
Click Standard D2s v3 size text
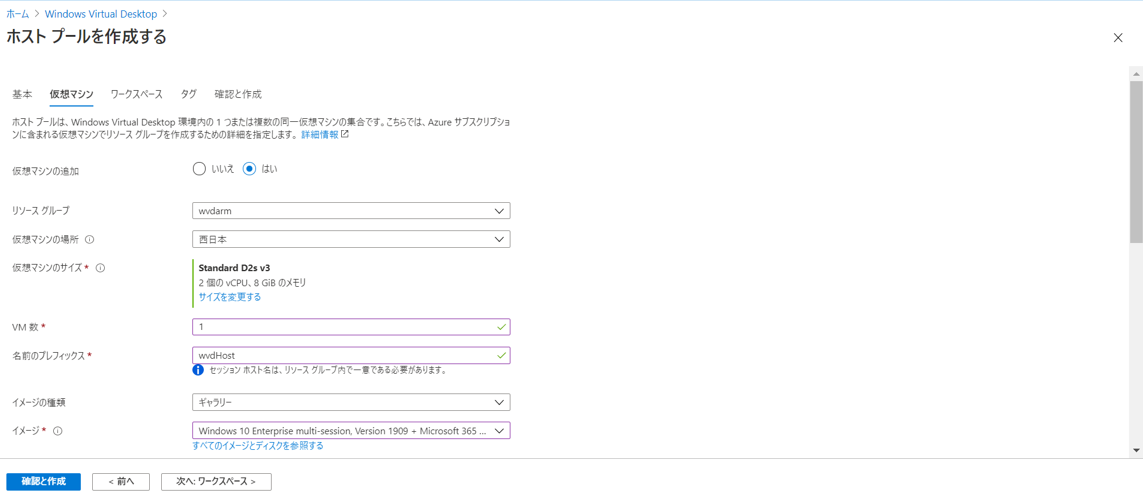pos(235,267)
